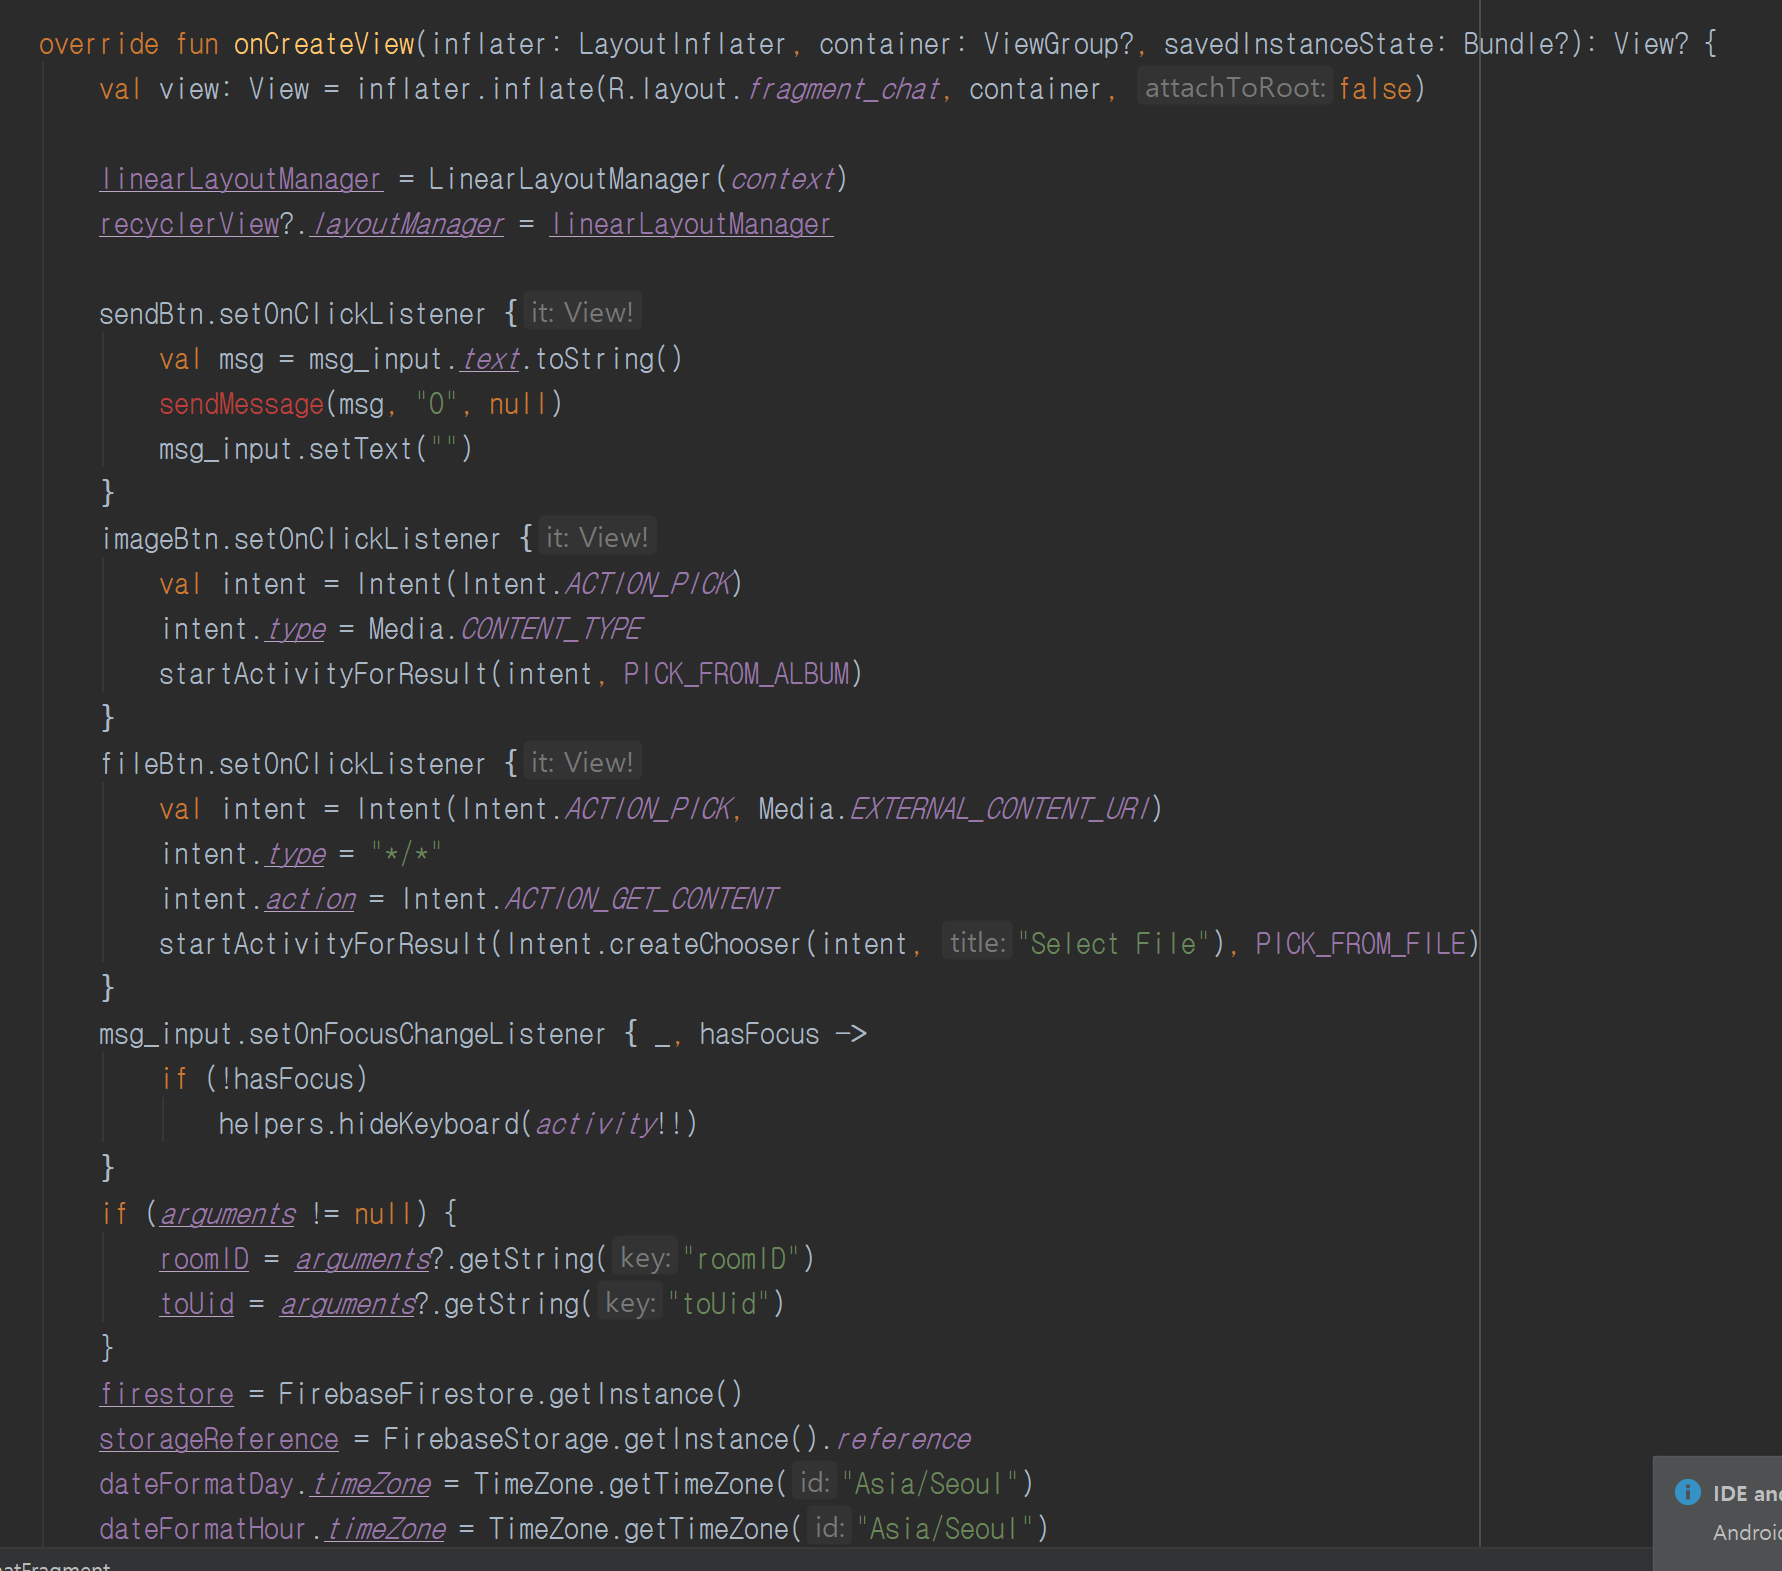Click the "FirebaseStorage" class name

[x=496, y=1439]
